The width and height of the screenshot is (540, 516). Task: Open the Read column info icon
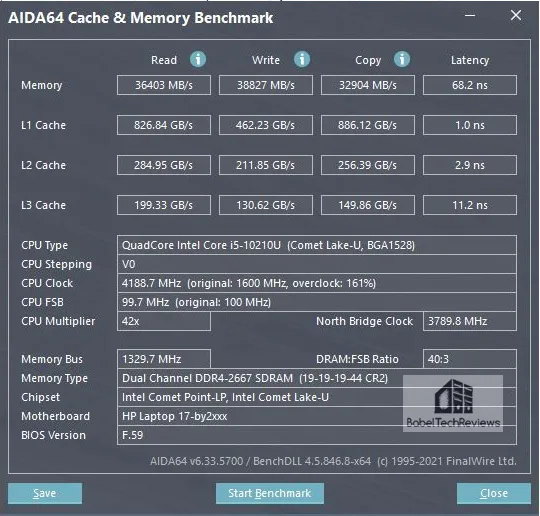pos(198,59)
